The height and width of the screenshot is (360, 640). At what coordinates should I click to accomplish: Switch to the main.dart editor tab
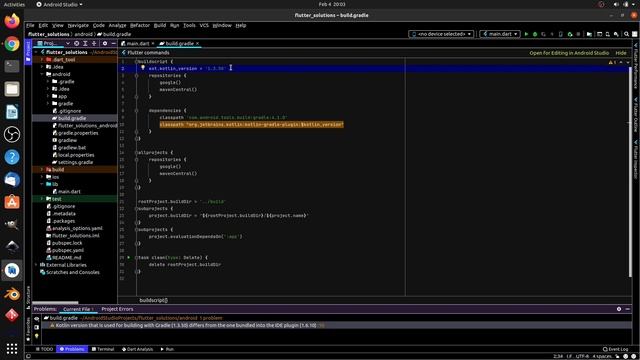(x=138, y=43)
